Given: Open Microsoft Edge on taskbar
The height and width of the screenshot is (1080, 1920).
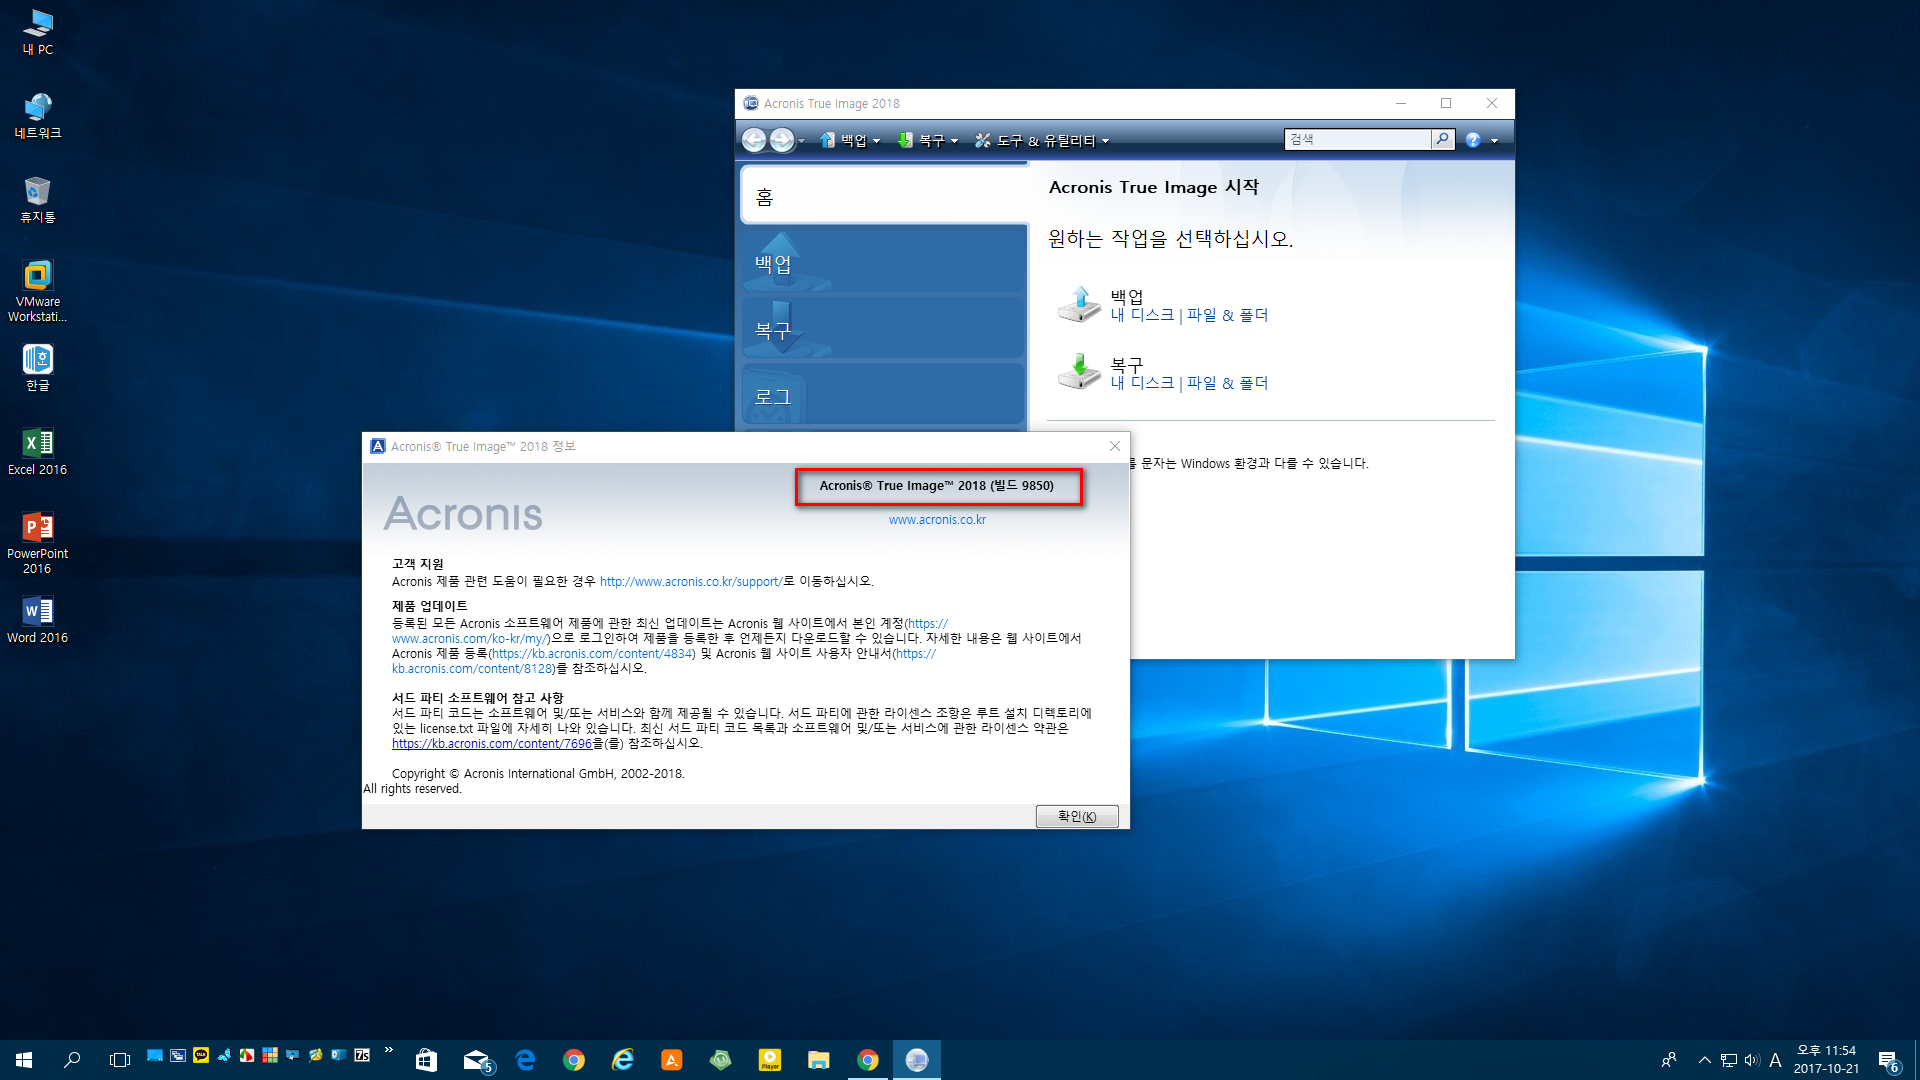Looking at the screenshot, I should pos(526,1060).
